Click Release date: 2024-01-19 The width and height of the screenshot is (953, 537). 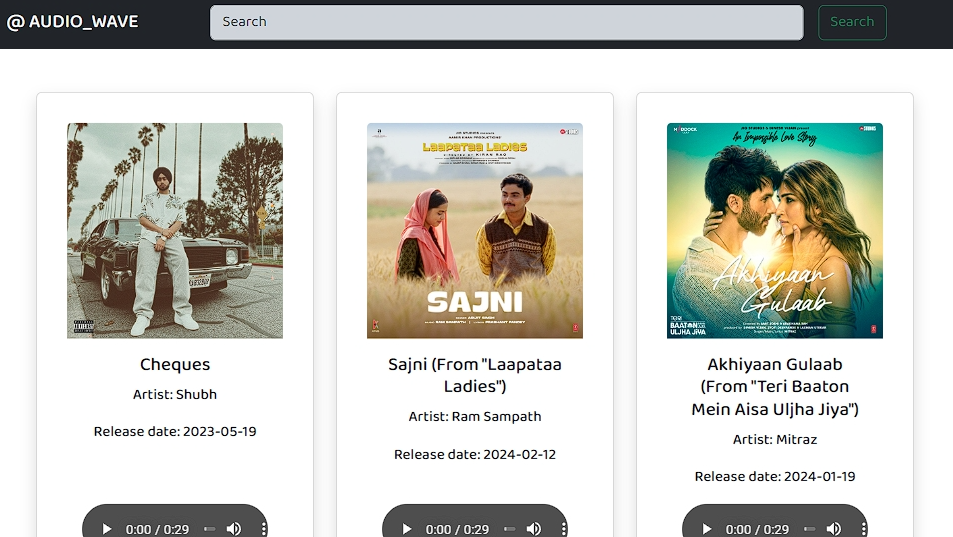(775, 476)
